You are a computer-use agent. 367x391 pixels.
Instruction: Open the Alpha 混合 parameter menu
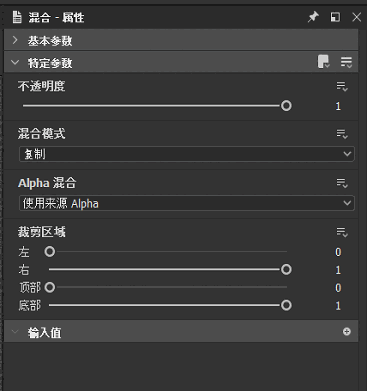click(x=342, y=183)
